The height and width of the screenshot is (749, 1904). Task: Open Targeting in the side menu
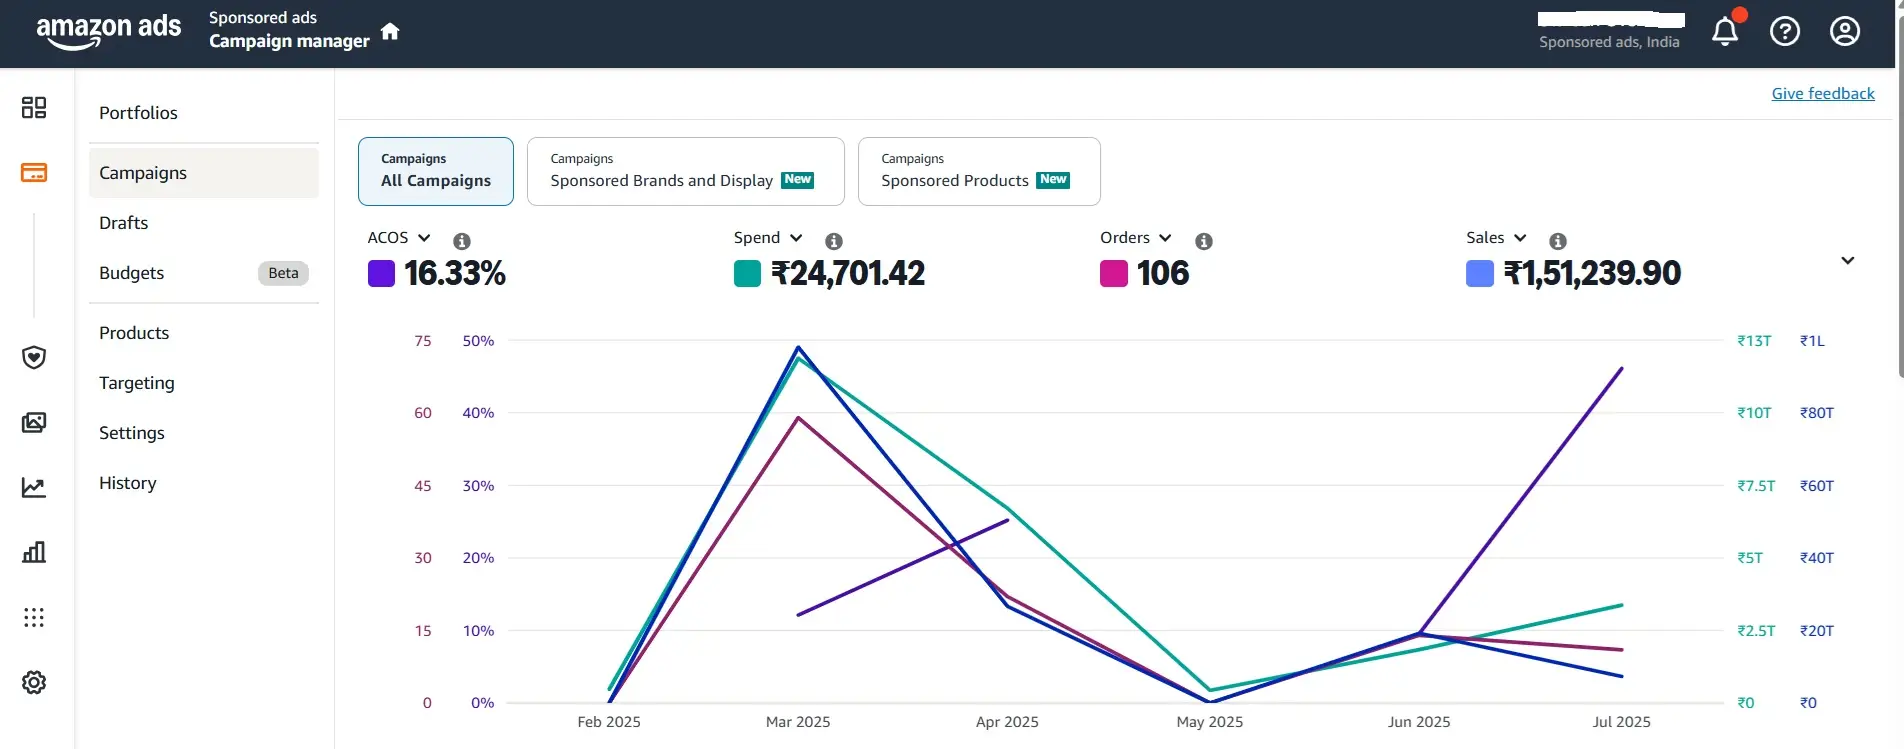click(137, 383)
